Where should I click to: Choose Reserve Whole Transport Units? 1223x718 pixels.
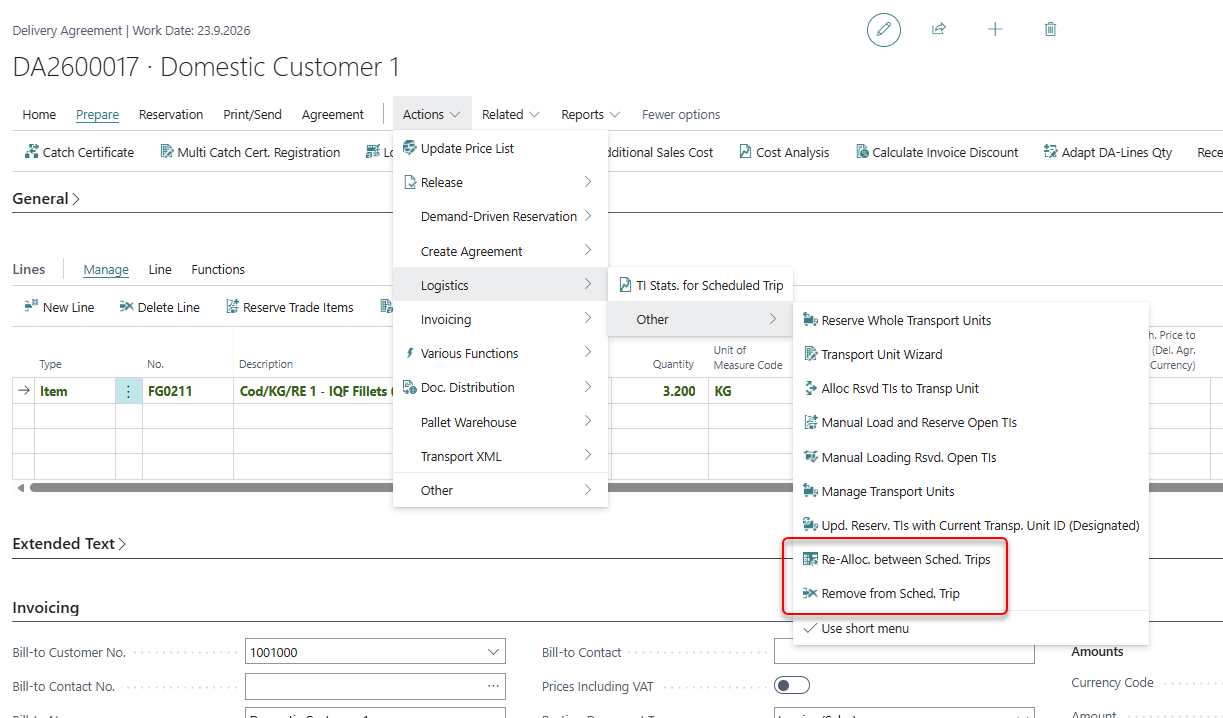coord(971,320)
